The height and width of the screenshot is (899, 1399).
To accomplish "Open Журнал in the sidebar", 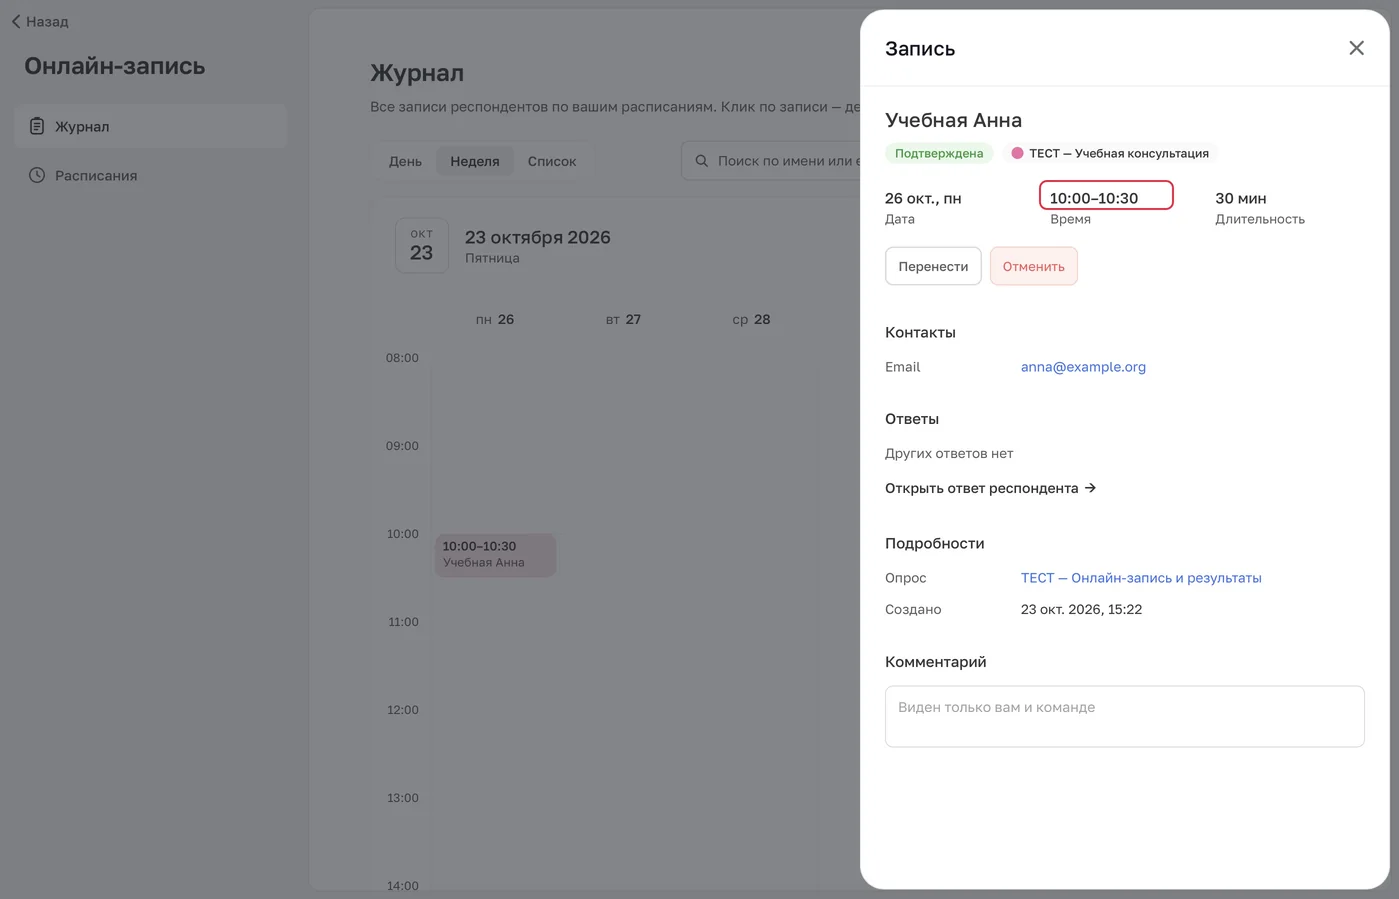I will click(150, 126).
